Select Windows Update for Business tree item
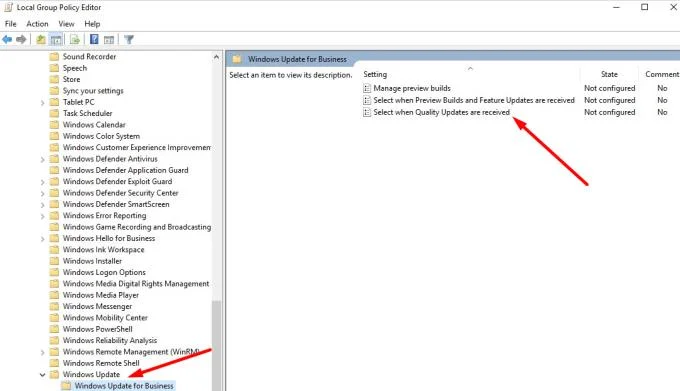 [x=124, y=386]
